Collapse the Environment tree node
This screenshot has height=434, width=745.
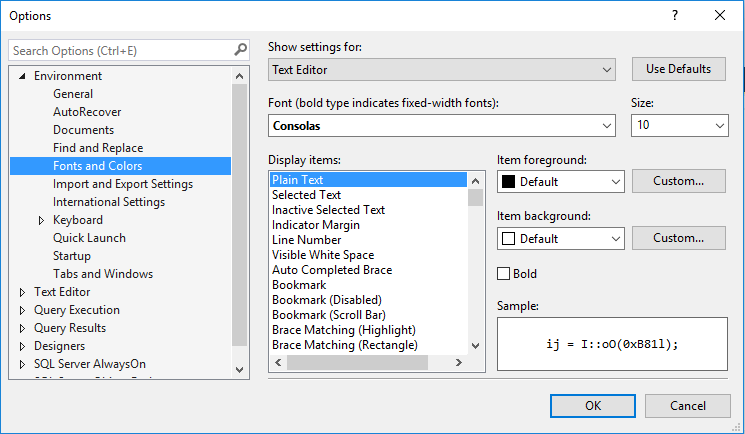(x=23, y=76)
